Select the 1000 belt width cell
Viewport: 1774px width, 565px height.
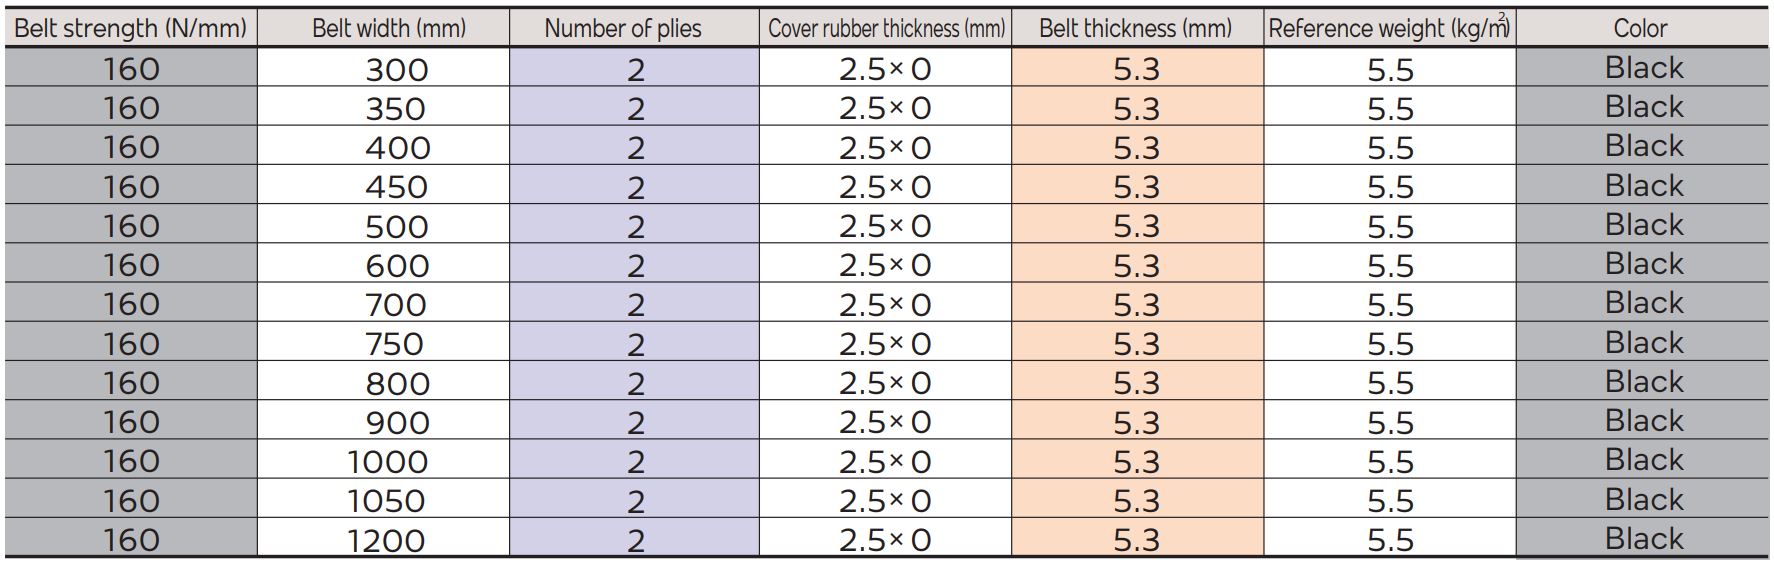point(384,460)
